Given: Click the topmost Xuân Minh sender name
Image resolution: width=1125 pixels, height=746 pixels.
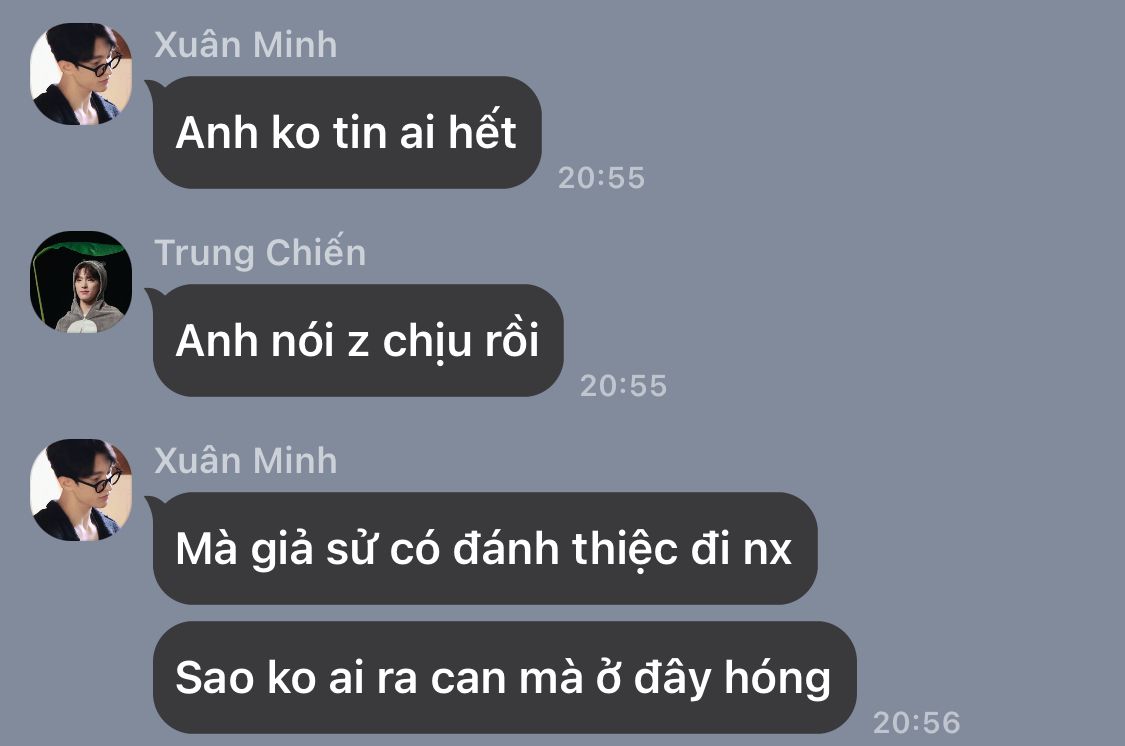Looking at the screenshot, I should coord(245,45).
